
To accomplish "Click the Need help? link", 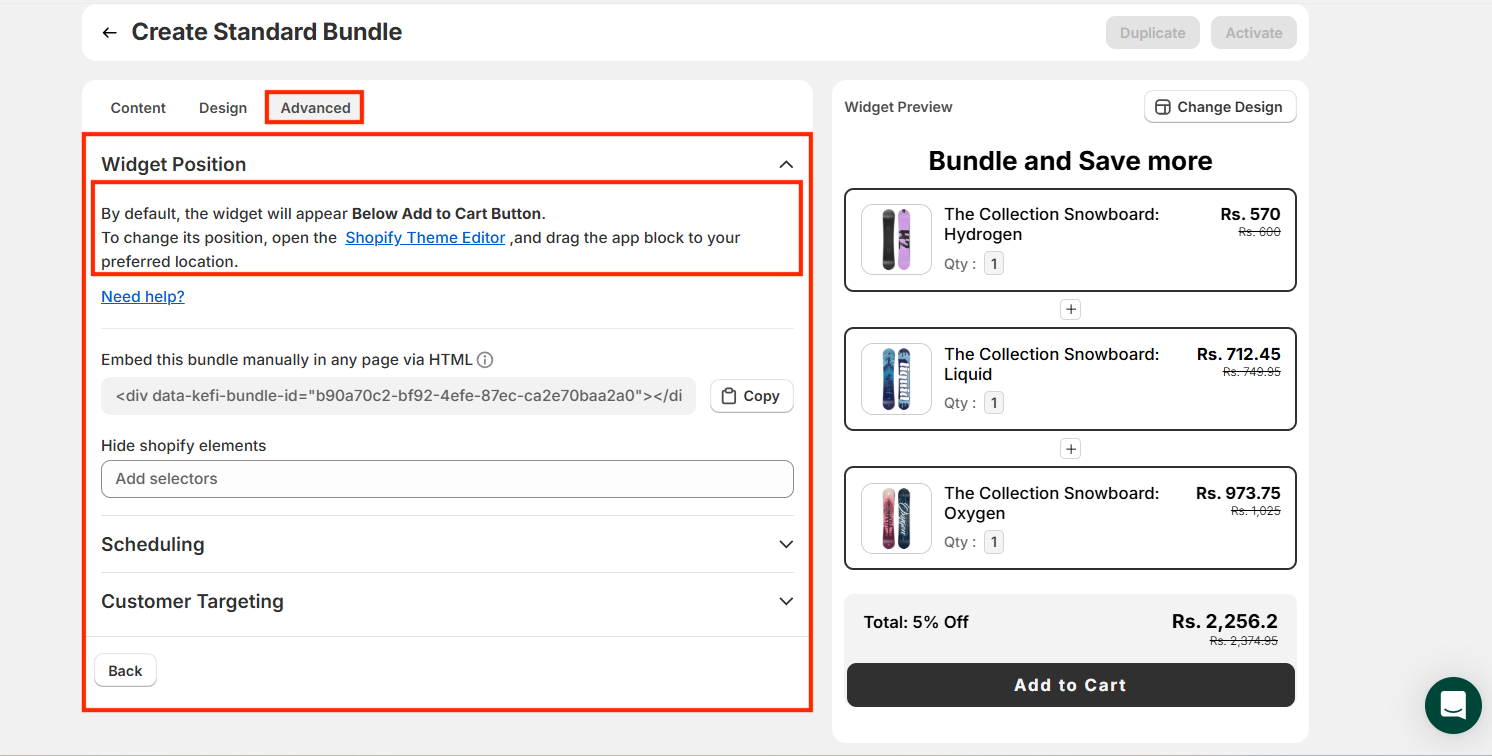I will point(143,297).
